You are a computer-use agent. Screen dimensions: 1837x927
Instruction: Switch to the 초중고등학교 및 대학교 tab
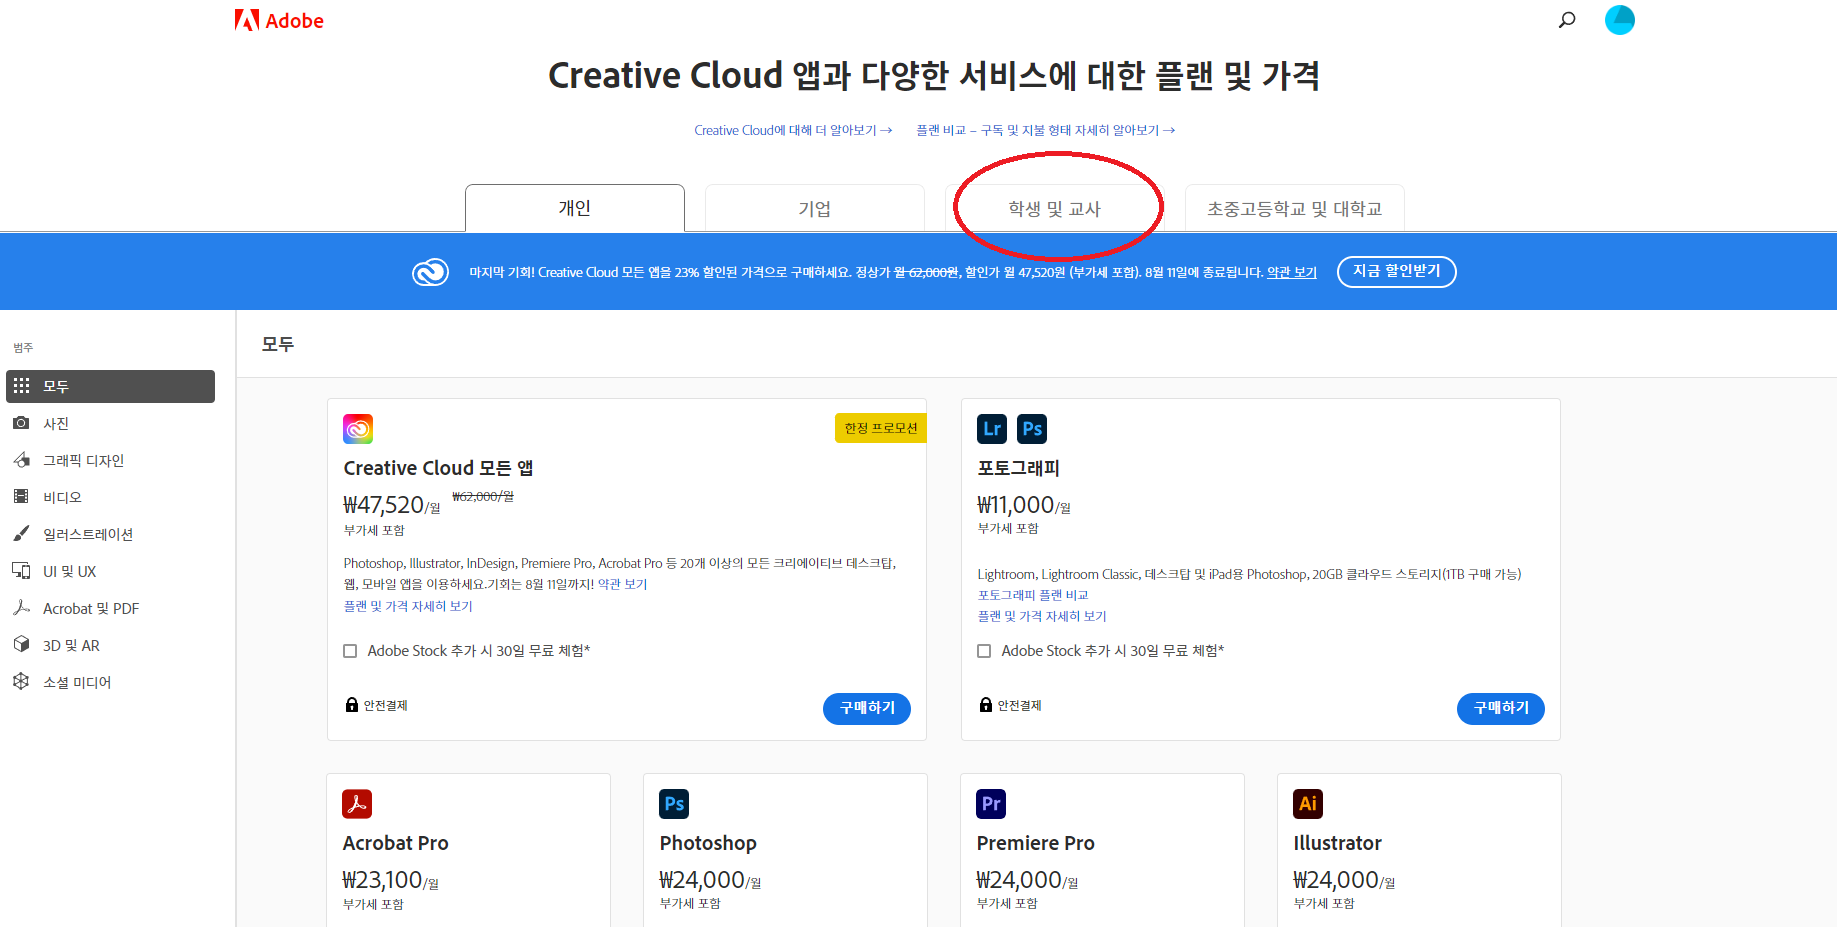(x=1295, y=208)
